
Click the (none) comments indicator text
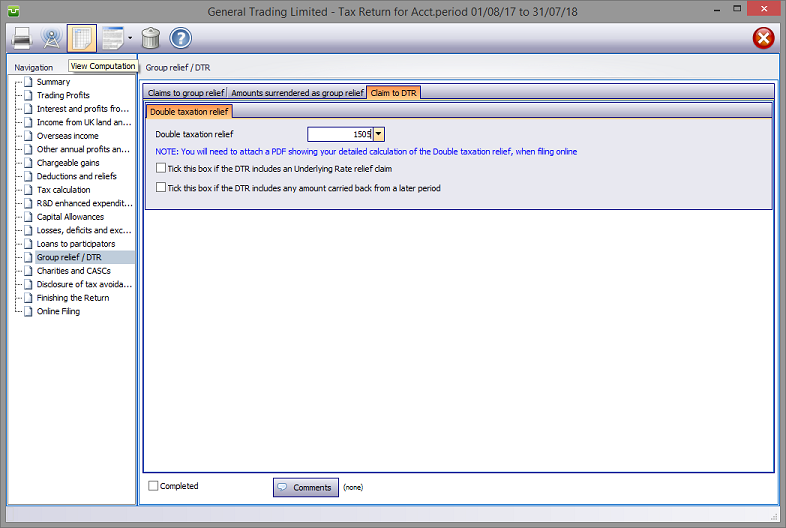(x=353, y=487)
